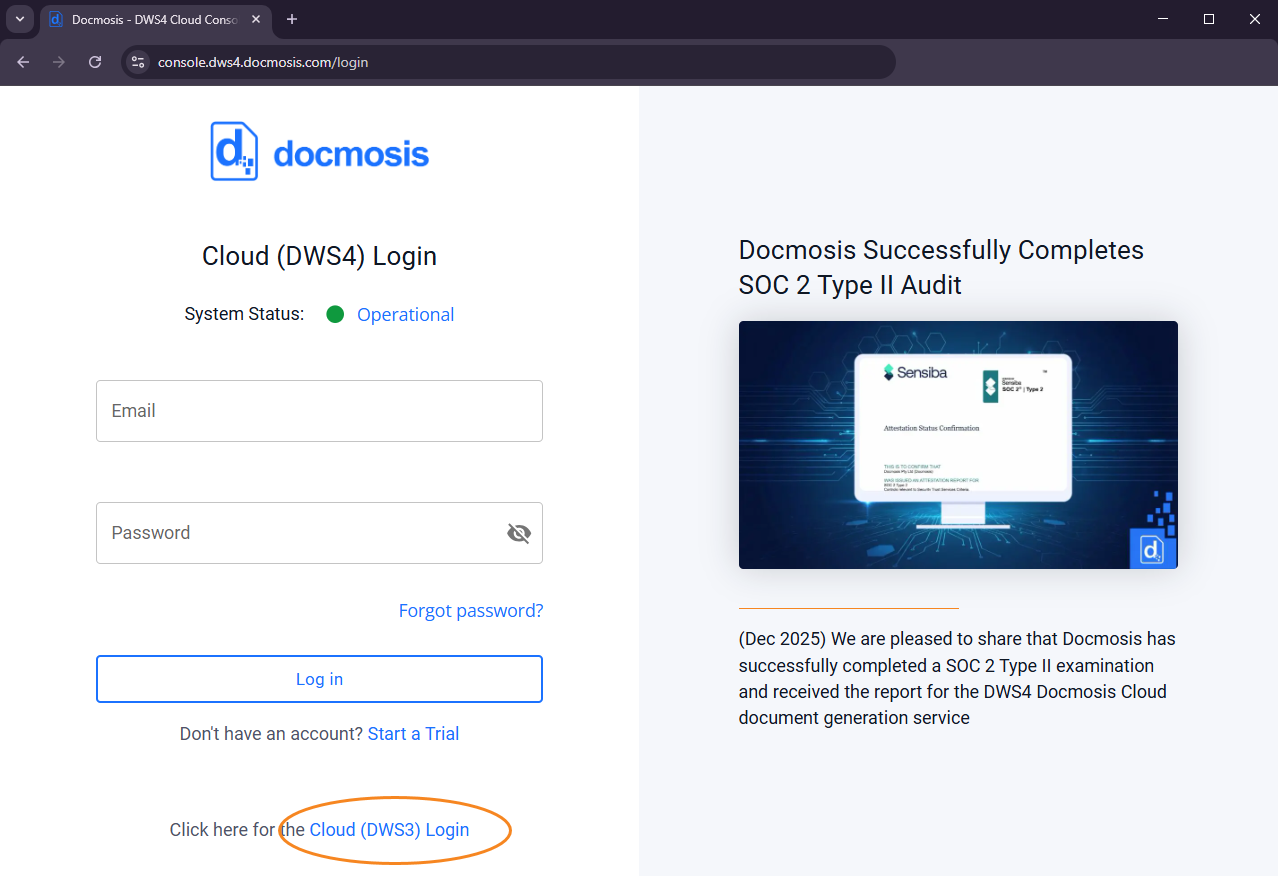The width and height of the screenshot is (1278, 876).
Task: Click the '(Dec 2025) We are pleased to share' paragraph
Action: point(957,678)
